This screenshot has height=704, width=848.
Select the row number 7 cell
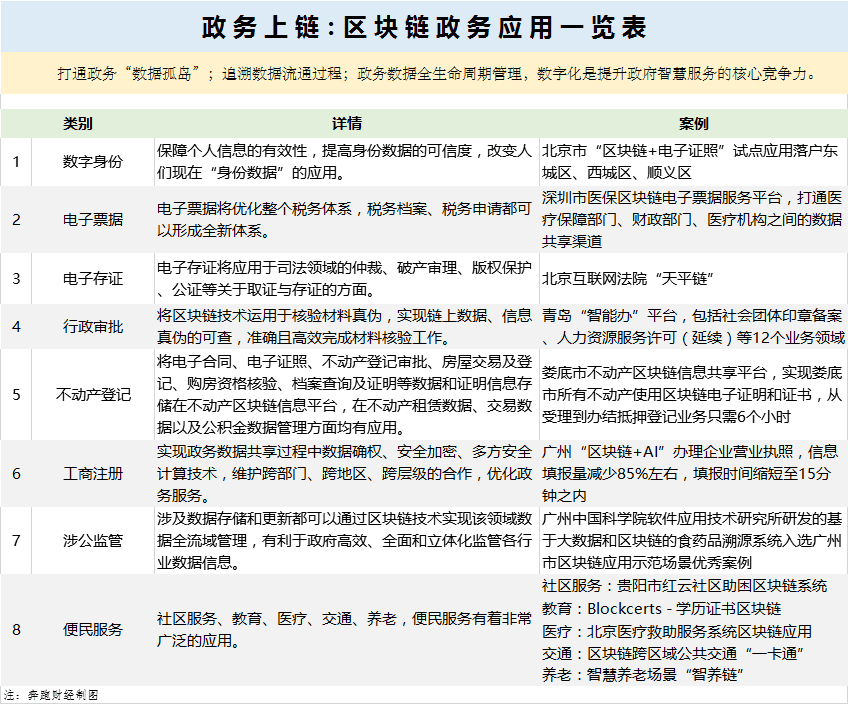pyautogui.click(x=16, y=540)
